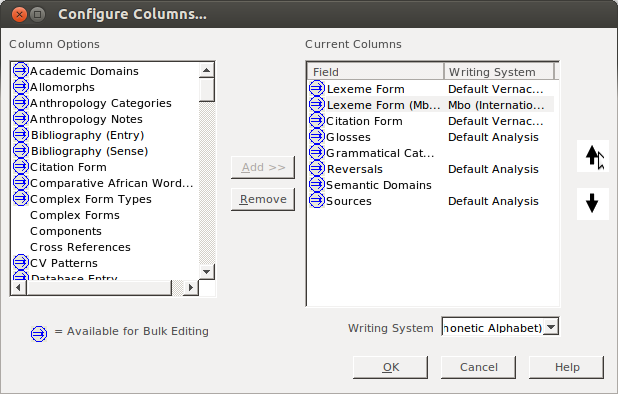
Task: Open the Writing System dropdown
Action: click(551, 327)
